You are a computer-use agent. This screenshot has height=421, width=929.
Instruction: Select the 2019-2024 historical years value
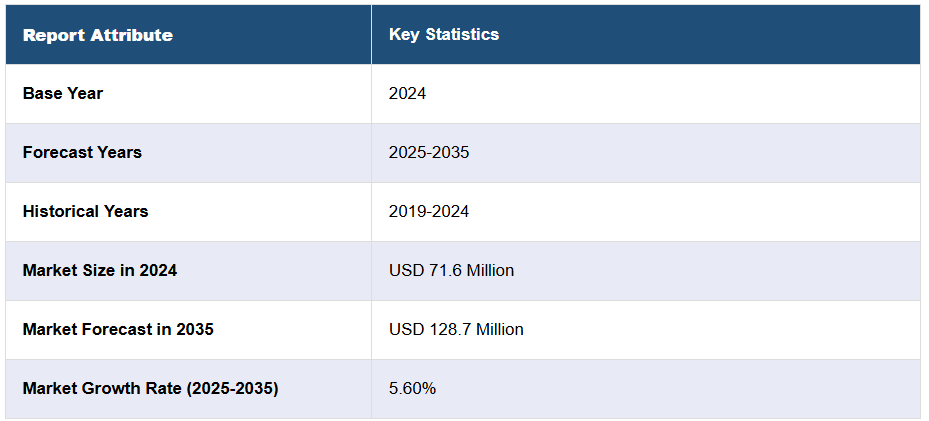[429, 211]
